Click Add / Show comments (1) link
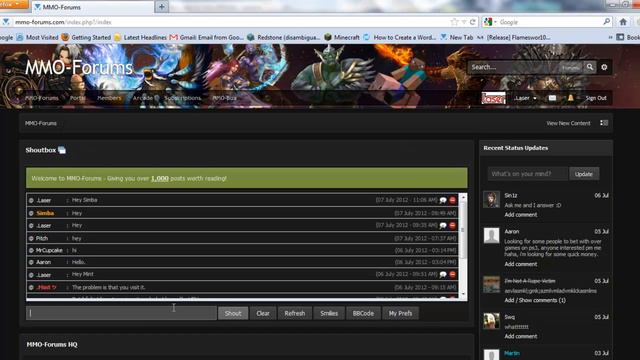Screen dimensions: 640x360 click(x=535, y=300)
